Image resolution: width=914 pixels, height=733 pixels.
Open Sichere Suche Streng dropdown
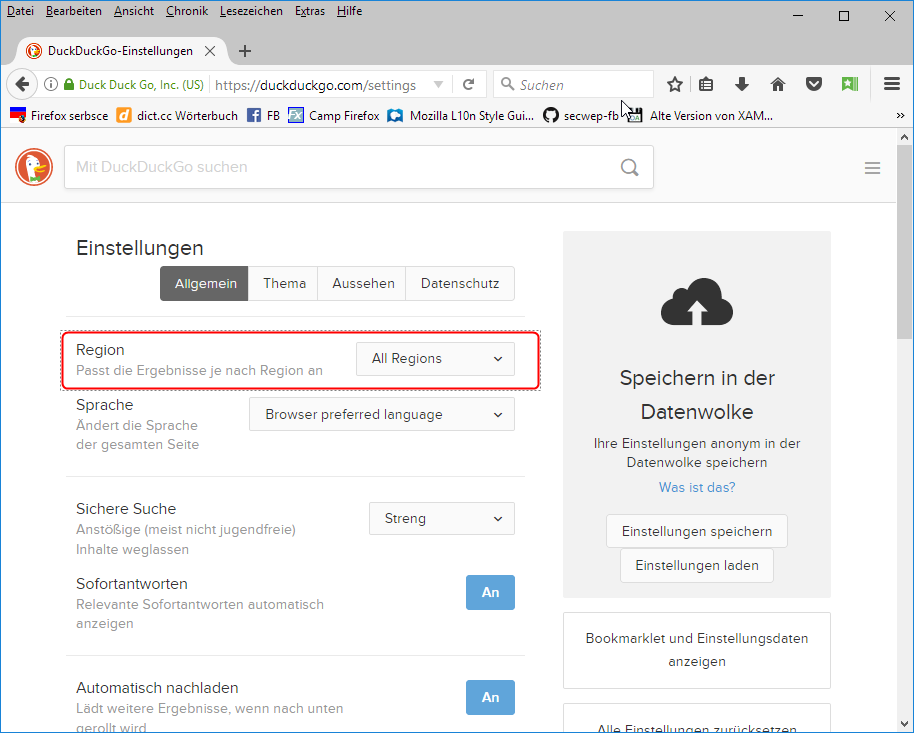pyautogui.click(x=442, y=518)
